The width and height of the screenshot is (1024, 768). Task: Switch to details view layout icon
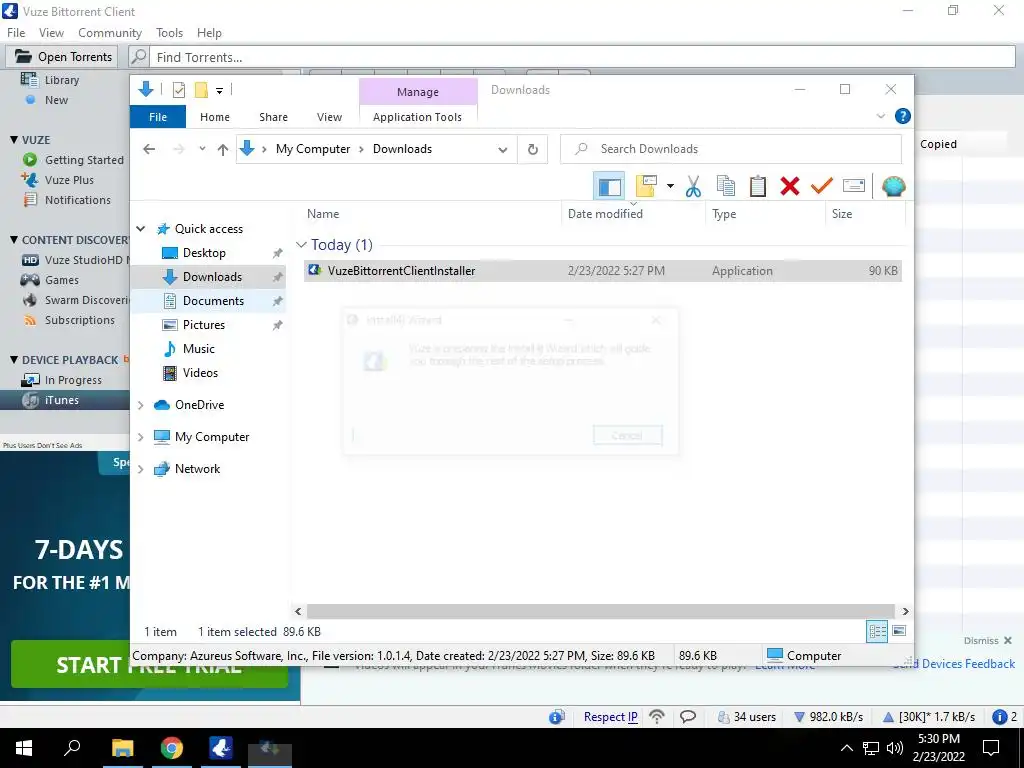click(877, 631)
